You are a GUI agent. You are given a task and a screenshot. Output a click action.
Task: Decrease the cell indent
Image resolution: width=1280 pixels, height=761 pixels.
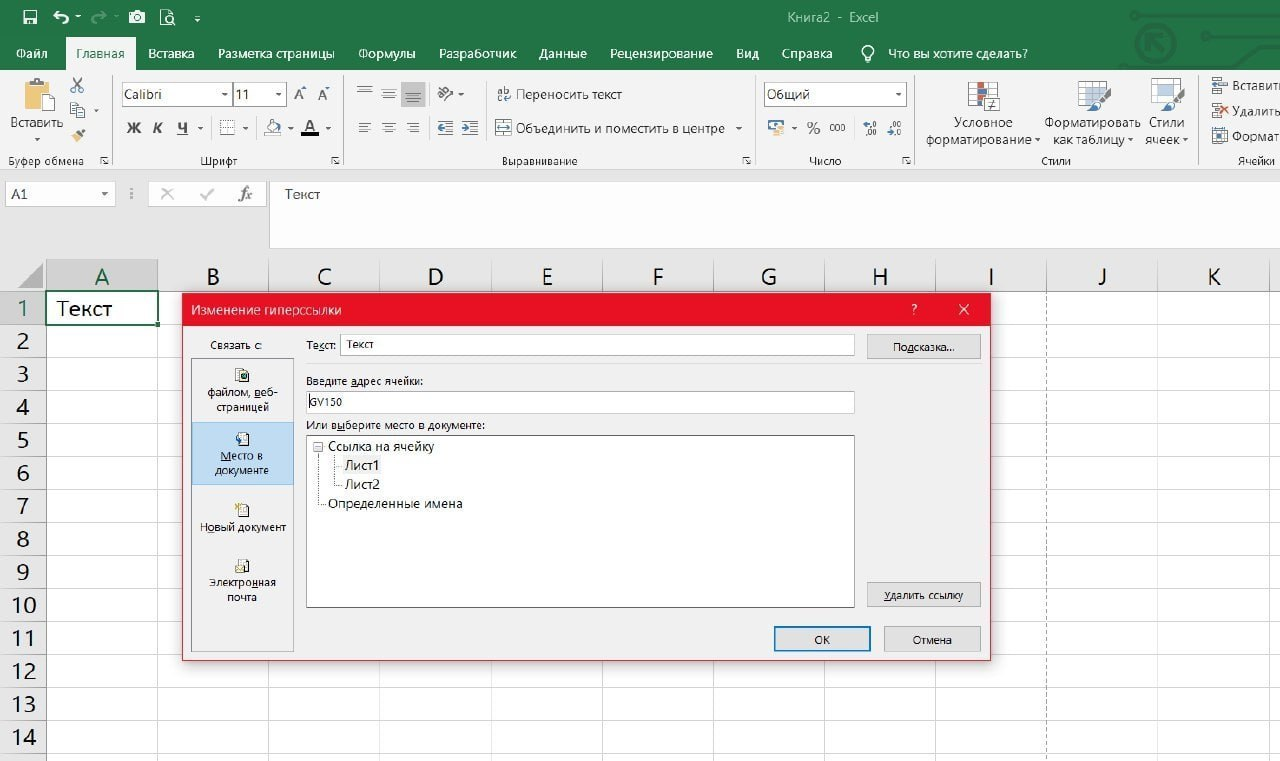tap(445, 128)
